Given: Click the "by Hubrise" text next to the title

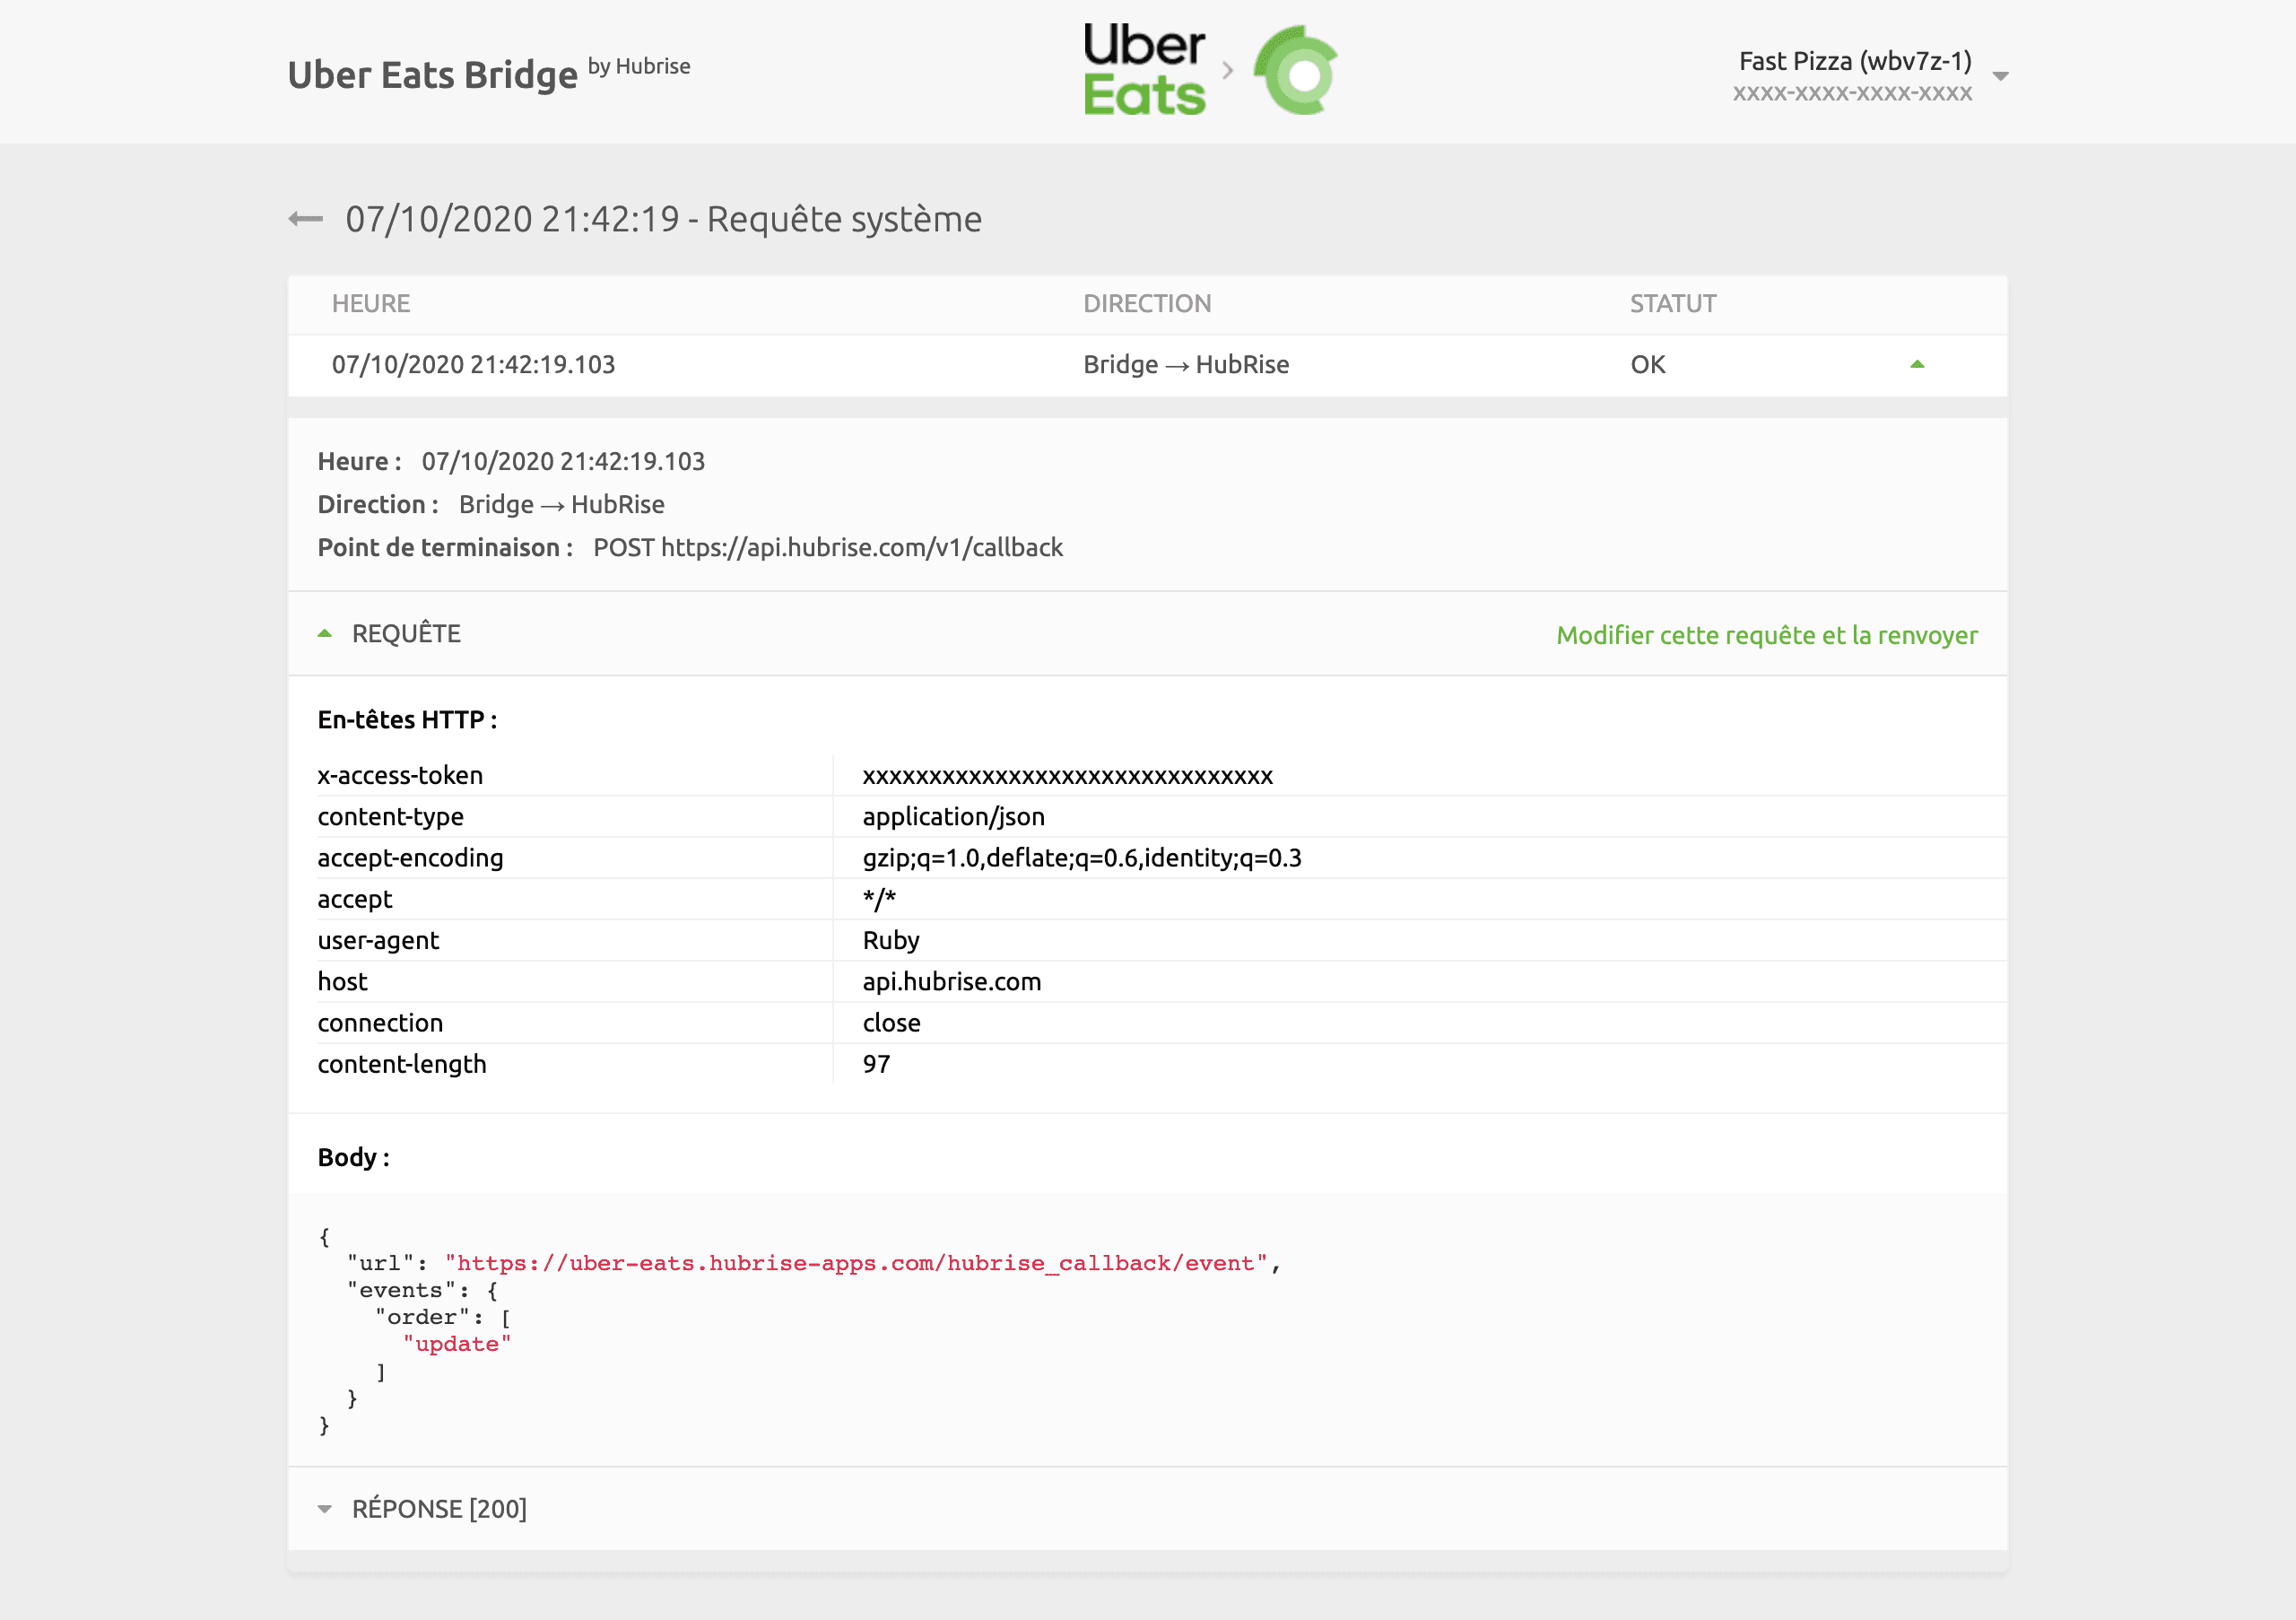Looking at the screenshot, I should tap(639, 66).
